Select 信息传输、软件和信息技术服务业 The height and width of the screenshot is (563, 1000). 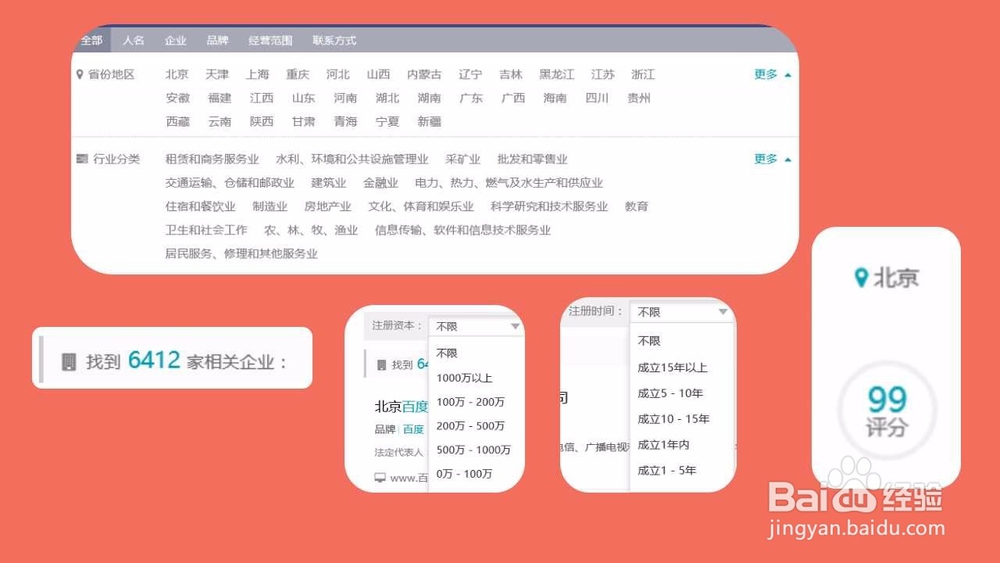click(x=462, y=230)
